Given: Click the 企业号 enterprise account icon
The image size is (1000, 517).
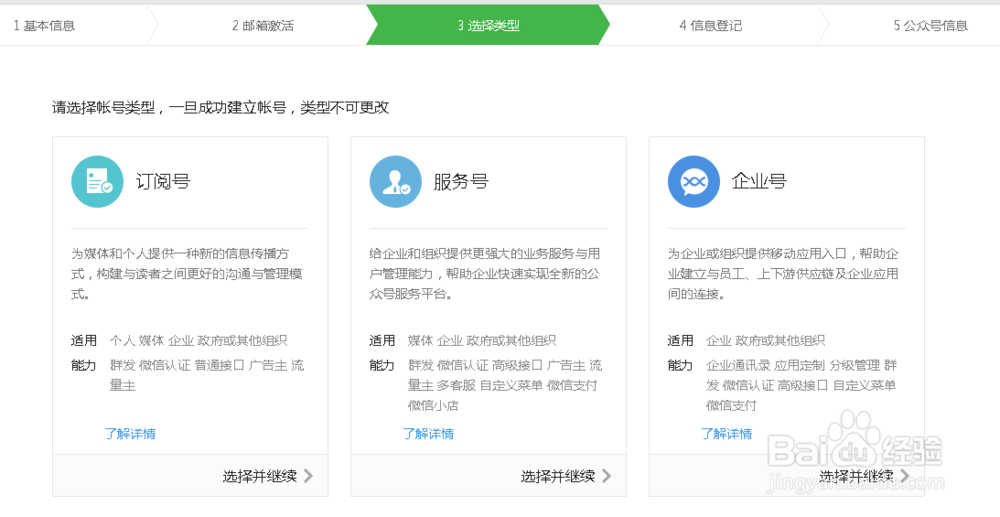Looking at the screenshot, I should click(x=694, y=182).
